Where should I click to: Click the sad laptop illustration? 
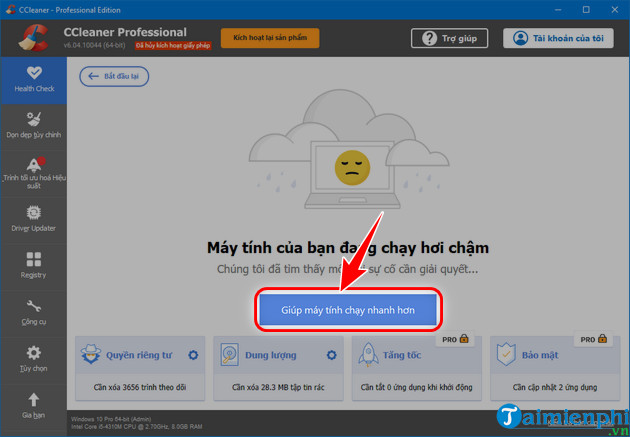(x=349, y=149)
